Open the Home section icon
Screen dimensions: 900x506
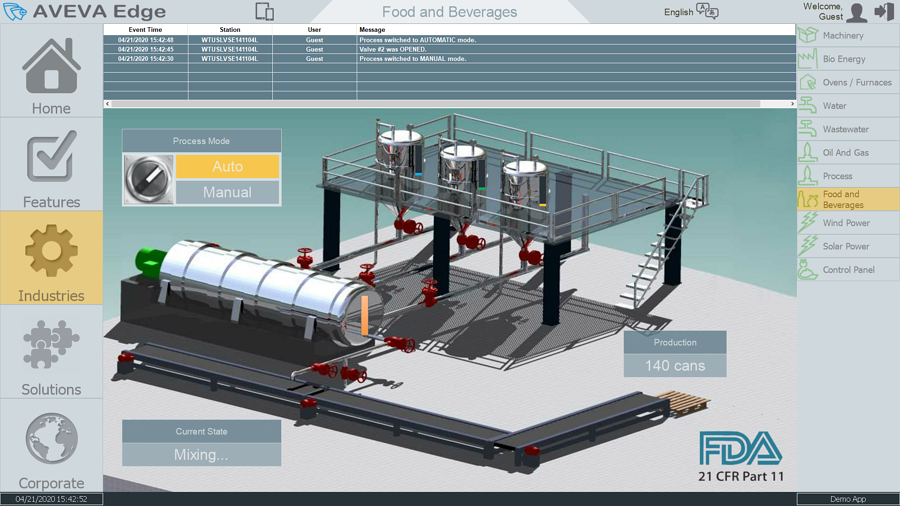click(x=51, y=67)
